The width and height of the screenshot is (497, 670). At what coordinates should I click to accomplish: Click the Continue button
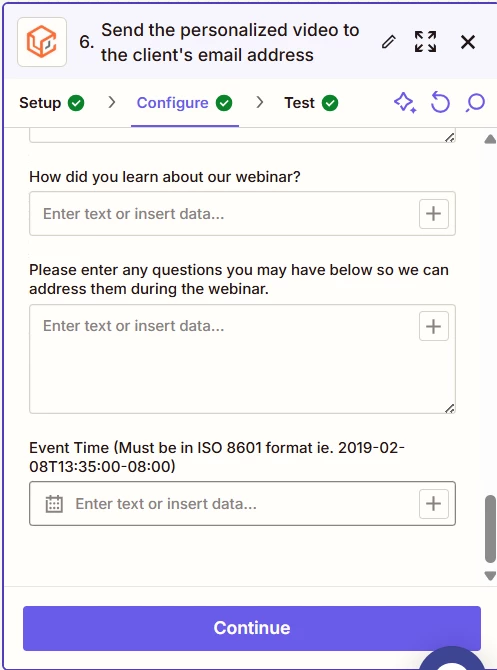coord(252,628)
